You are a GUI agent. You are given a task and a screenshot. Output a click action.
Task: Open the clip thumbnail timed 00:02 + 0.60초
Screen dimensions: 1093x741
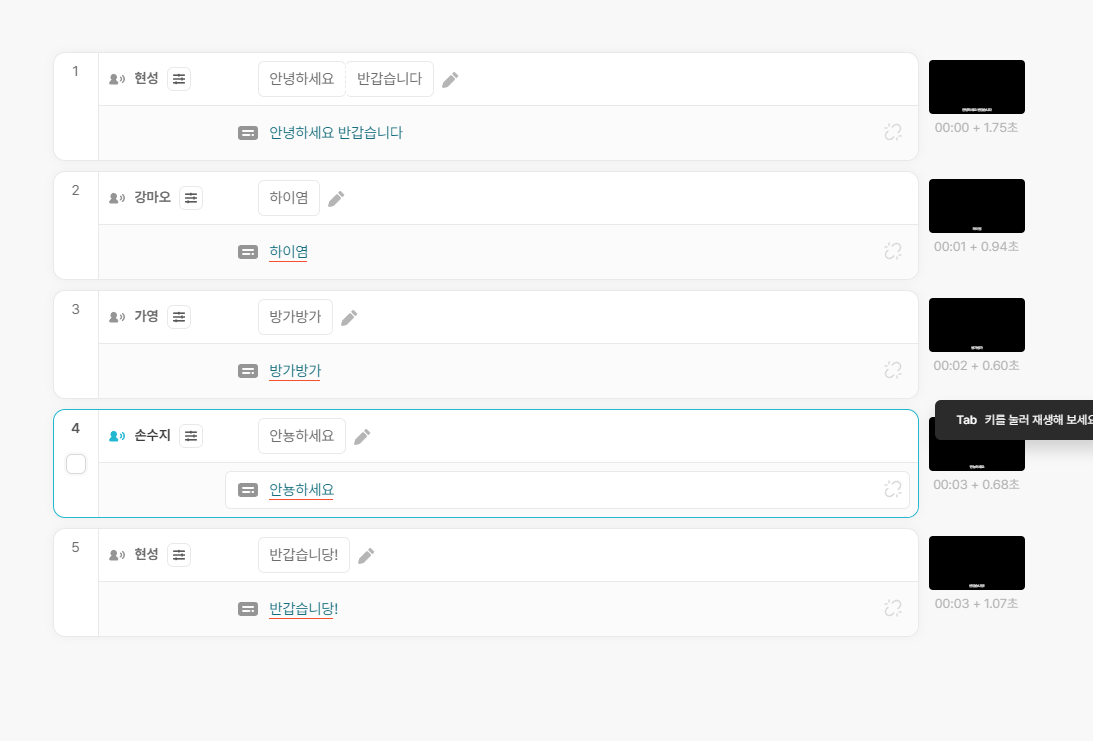coord(977,325)
